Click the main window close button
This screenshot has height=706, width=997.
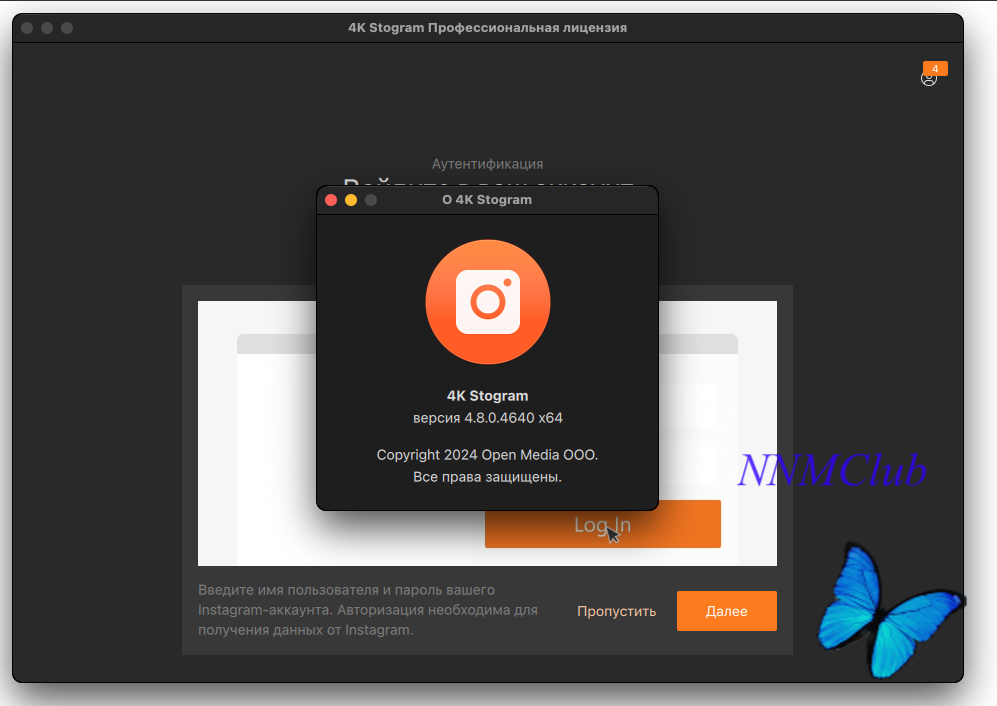(27, 28)
